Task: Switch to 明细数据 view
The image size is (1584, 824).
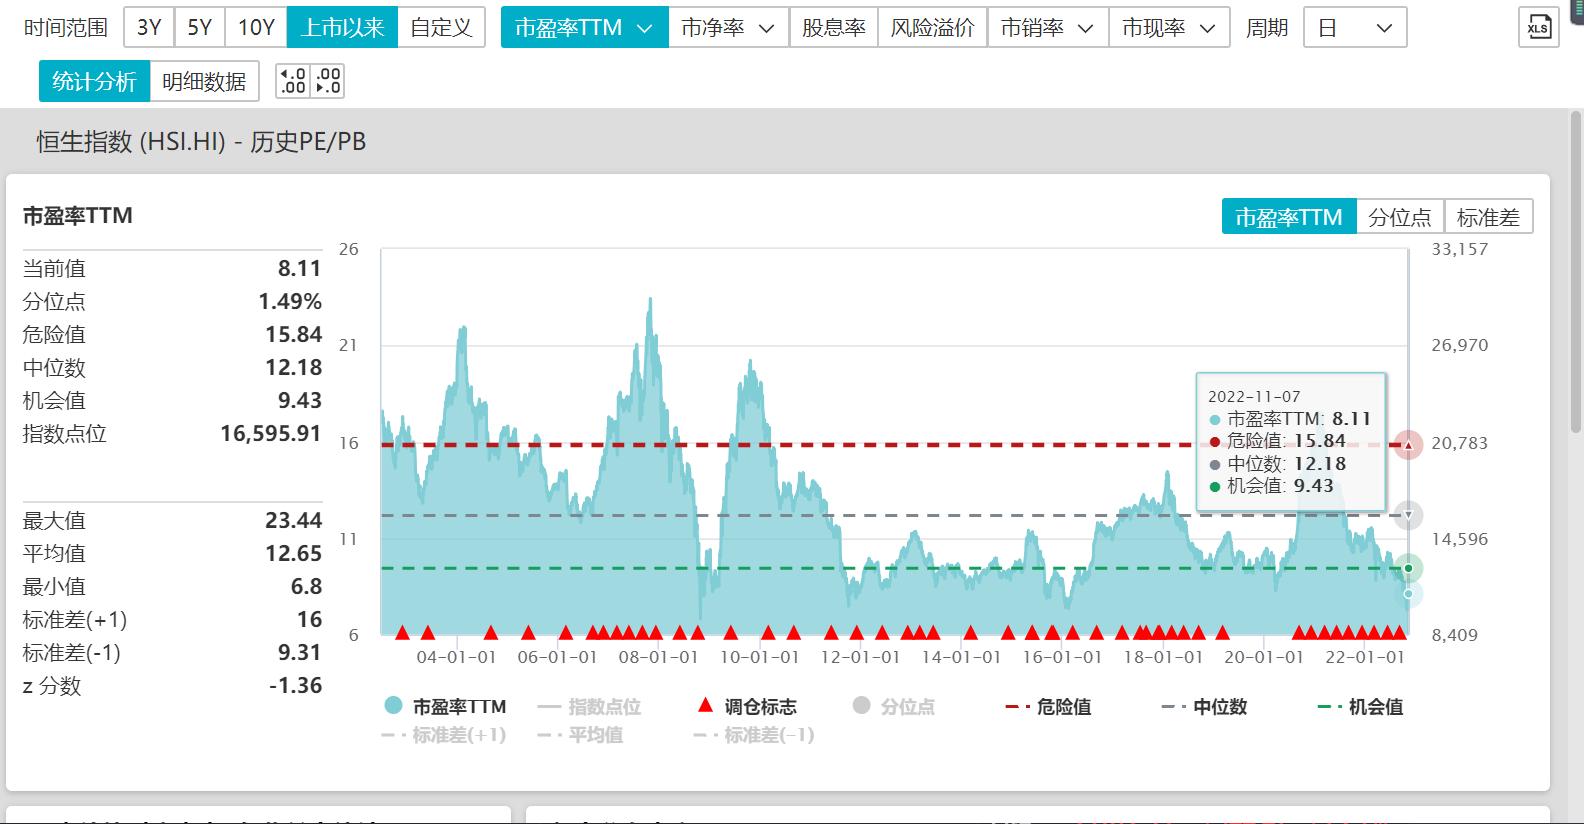Action: point(204,81)
